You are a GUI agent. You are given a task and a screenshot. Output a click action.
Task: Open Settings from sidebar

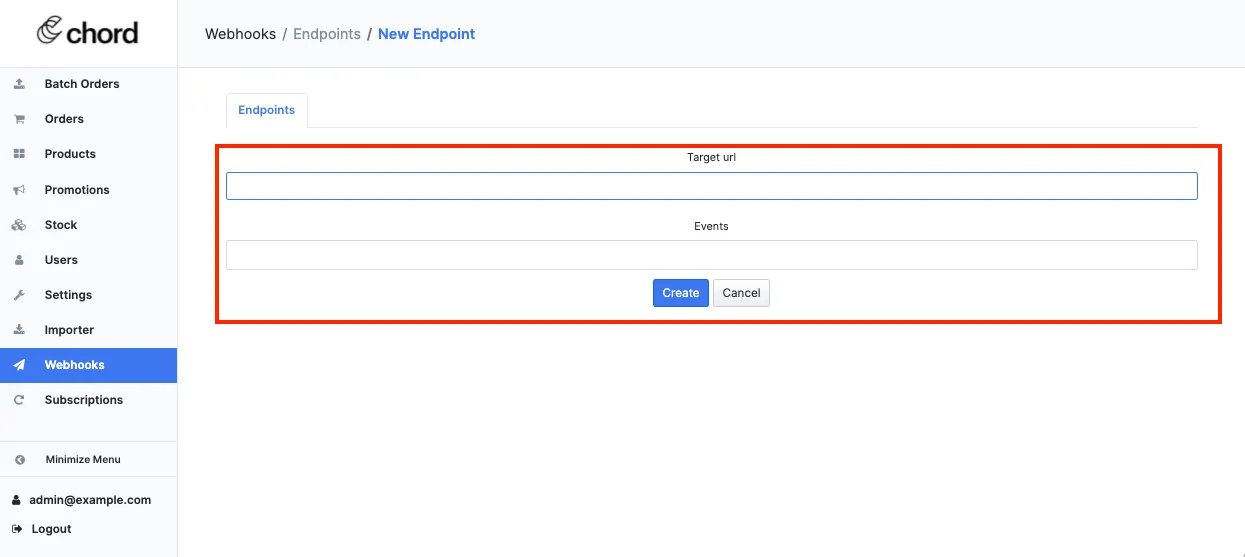point(88,295)
